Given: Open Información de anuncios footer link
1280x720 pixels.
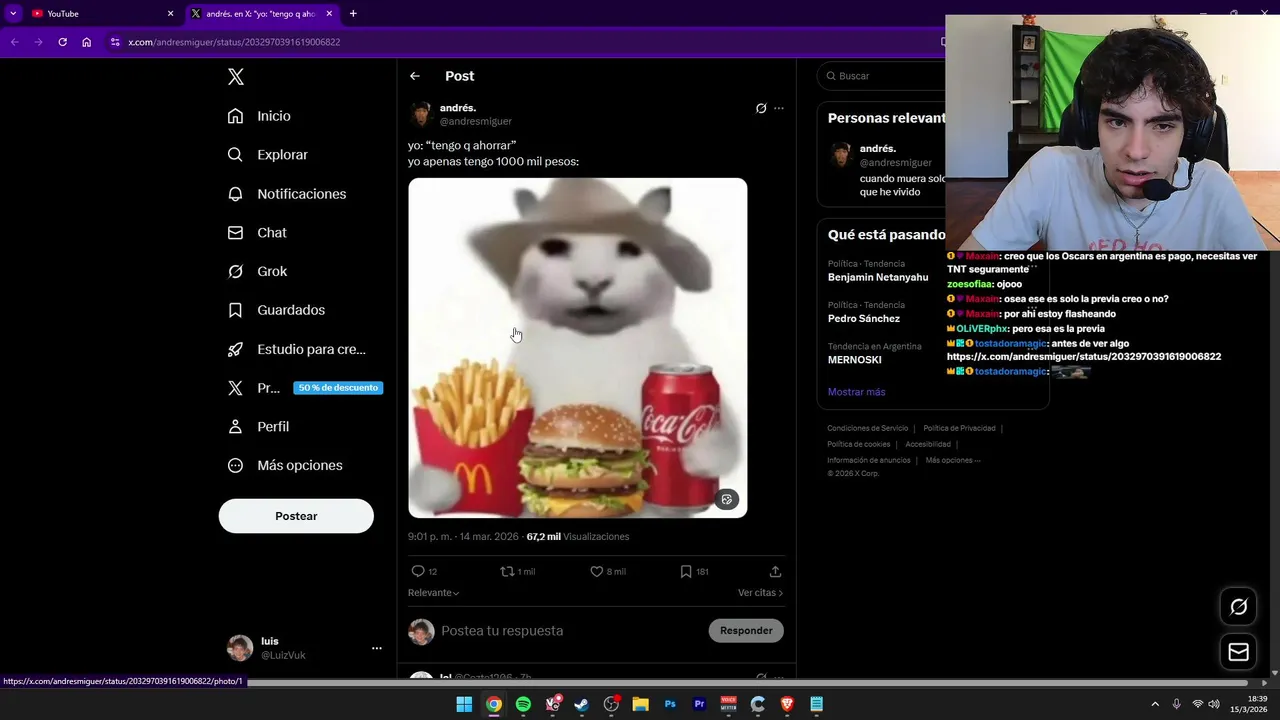Looking at the screenshot, I should pos(869,460).
